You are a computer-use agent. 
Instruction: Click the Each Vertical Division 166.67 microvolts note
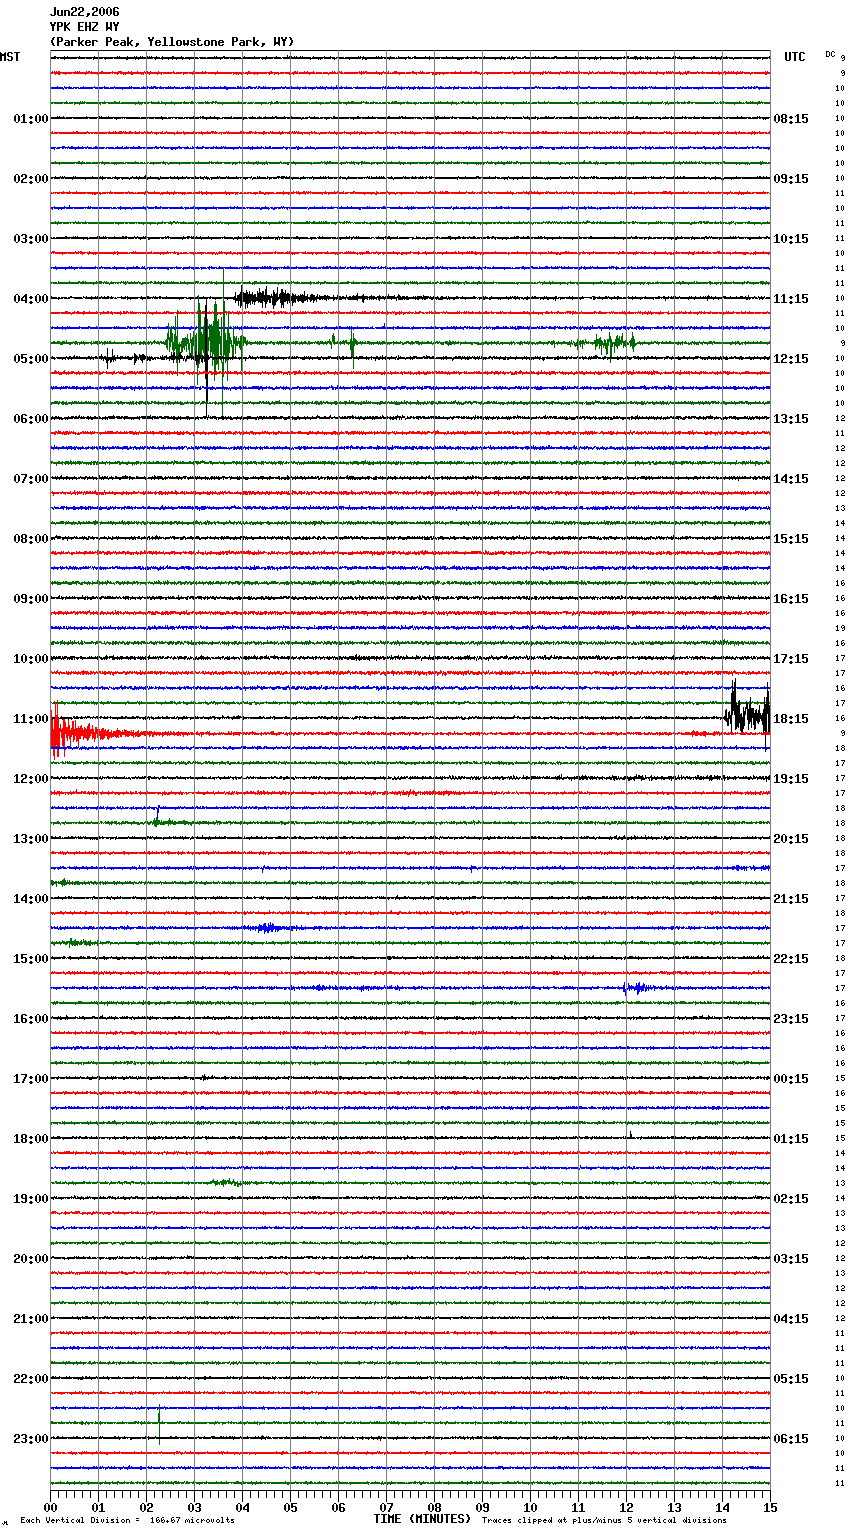pos(127,1521)
